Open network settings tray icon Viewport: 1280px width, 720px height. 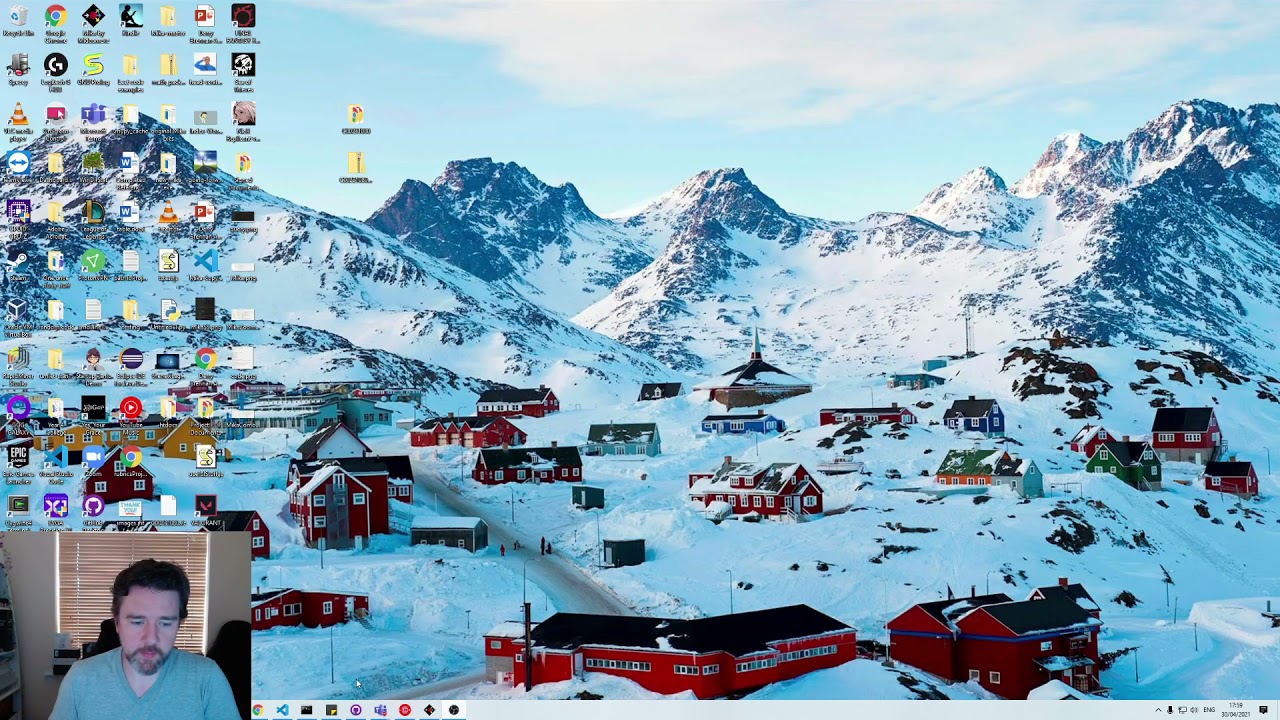point(1182,710)
